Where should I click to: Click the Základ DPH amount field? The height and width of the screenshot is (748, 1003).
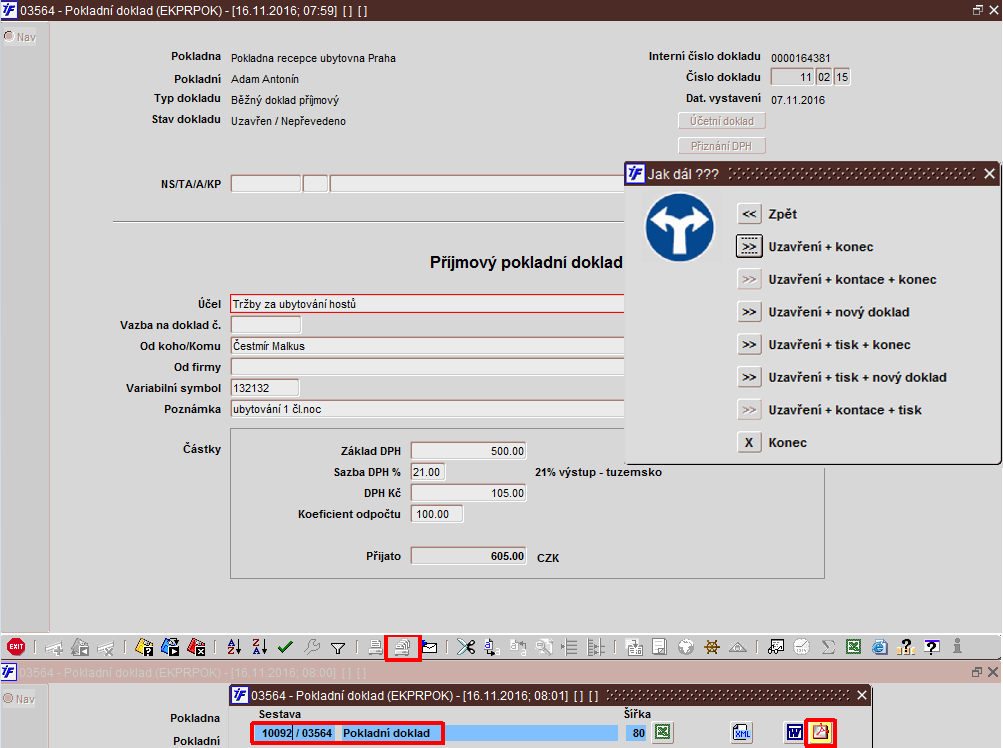[468, 450]
